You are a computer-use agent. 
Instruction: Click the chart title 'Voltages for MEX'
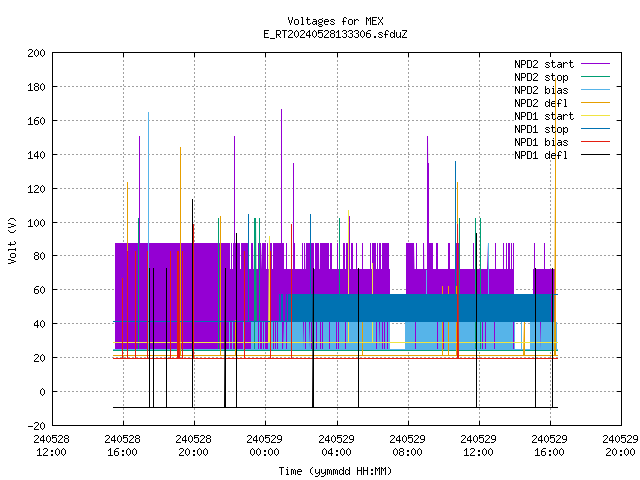pos(335,21)
